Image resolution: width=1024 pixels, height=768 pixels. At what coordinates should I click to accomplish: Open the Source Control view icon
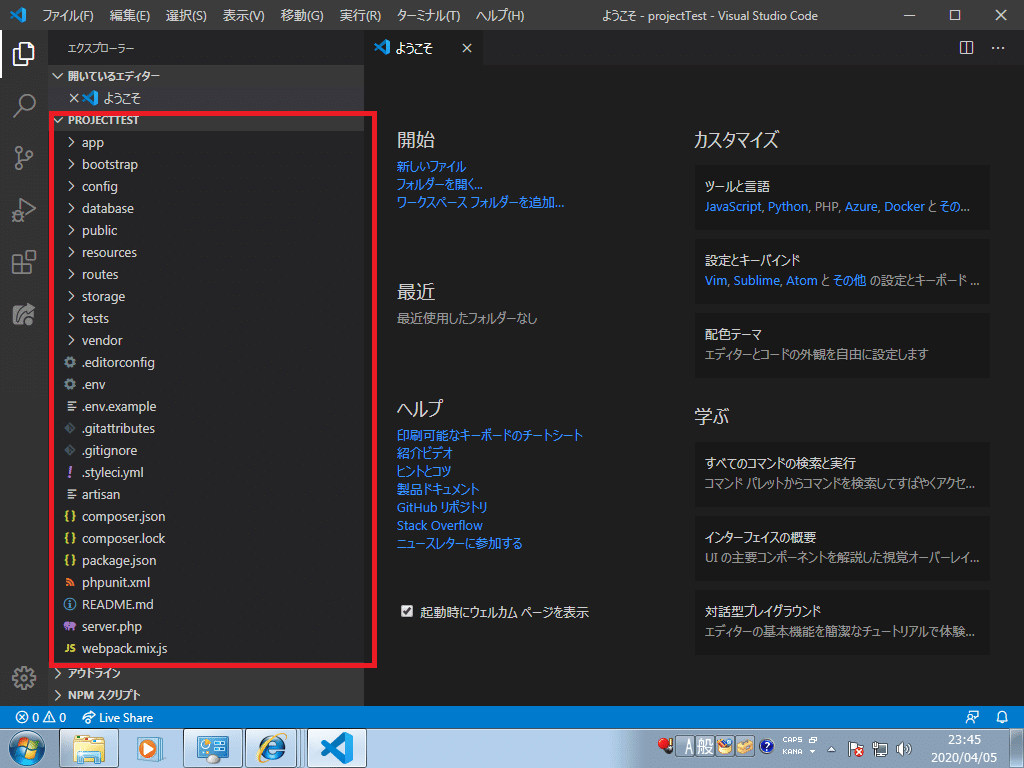tap(24, 157)
